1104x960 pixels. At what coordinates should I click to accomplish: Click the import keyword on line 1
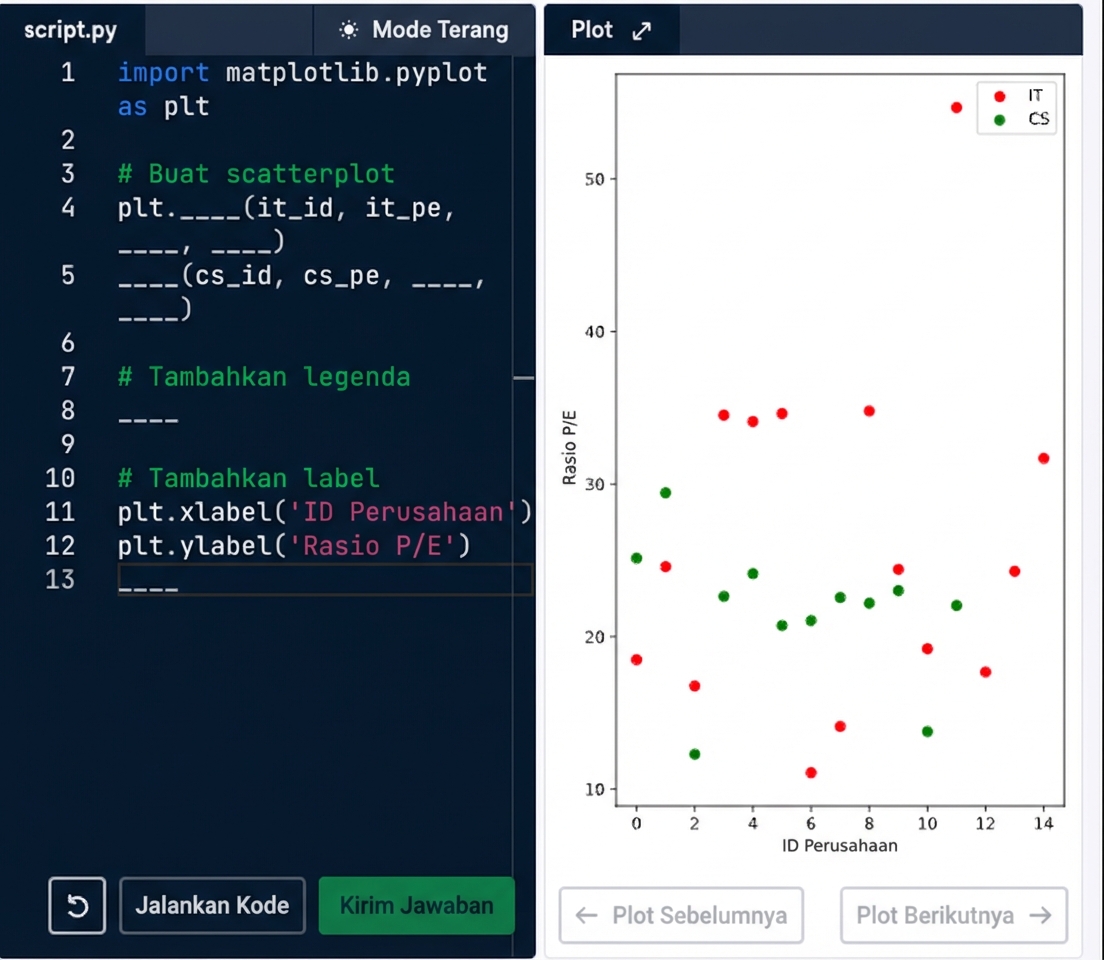pyautogui.click(x=163, y=73)
